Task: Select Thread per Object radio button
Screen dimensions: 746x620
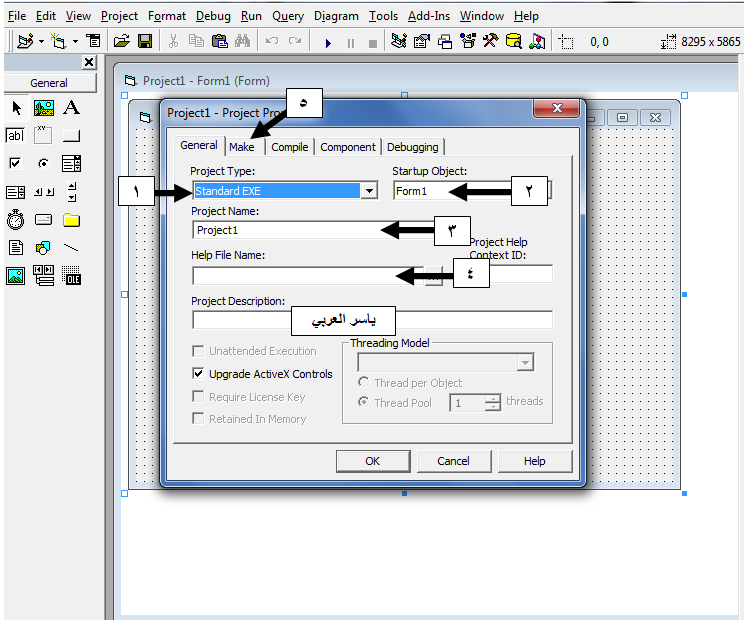Action: tap(363, 382)
